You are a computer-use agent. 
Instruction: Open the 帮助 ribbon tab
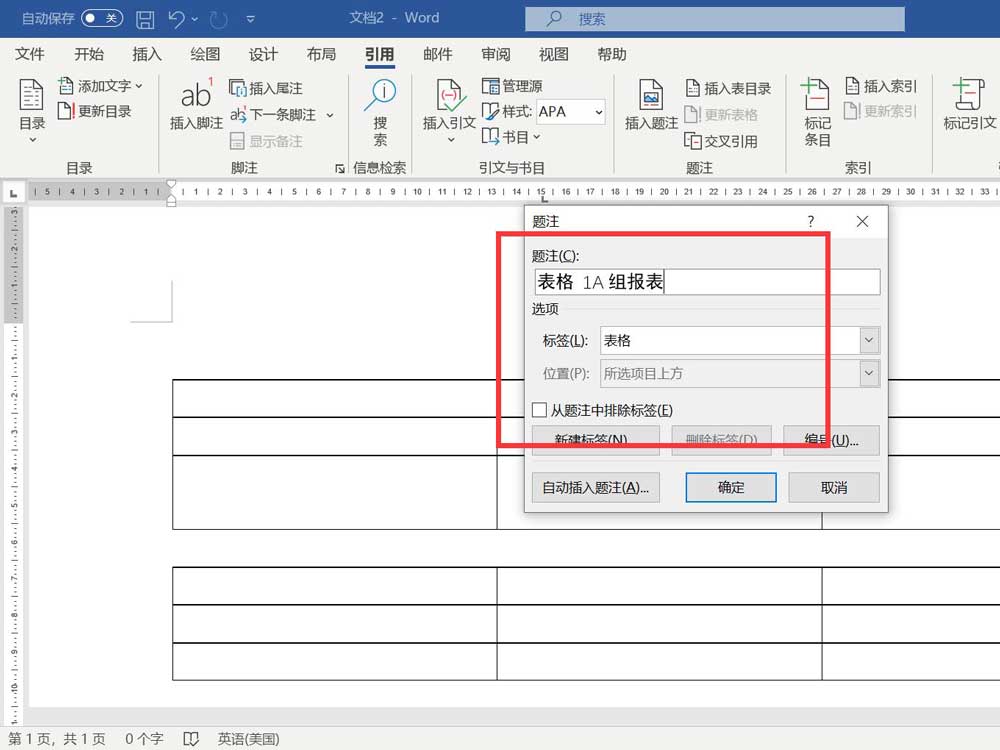612,54
